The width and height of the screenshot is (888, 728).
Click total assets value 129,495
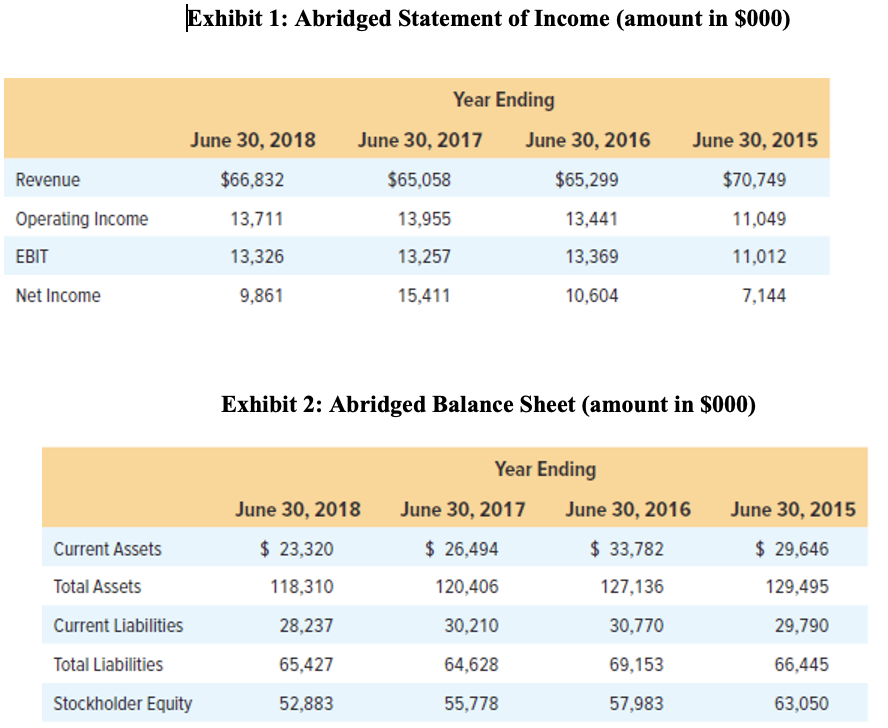coord(797,587)
